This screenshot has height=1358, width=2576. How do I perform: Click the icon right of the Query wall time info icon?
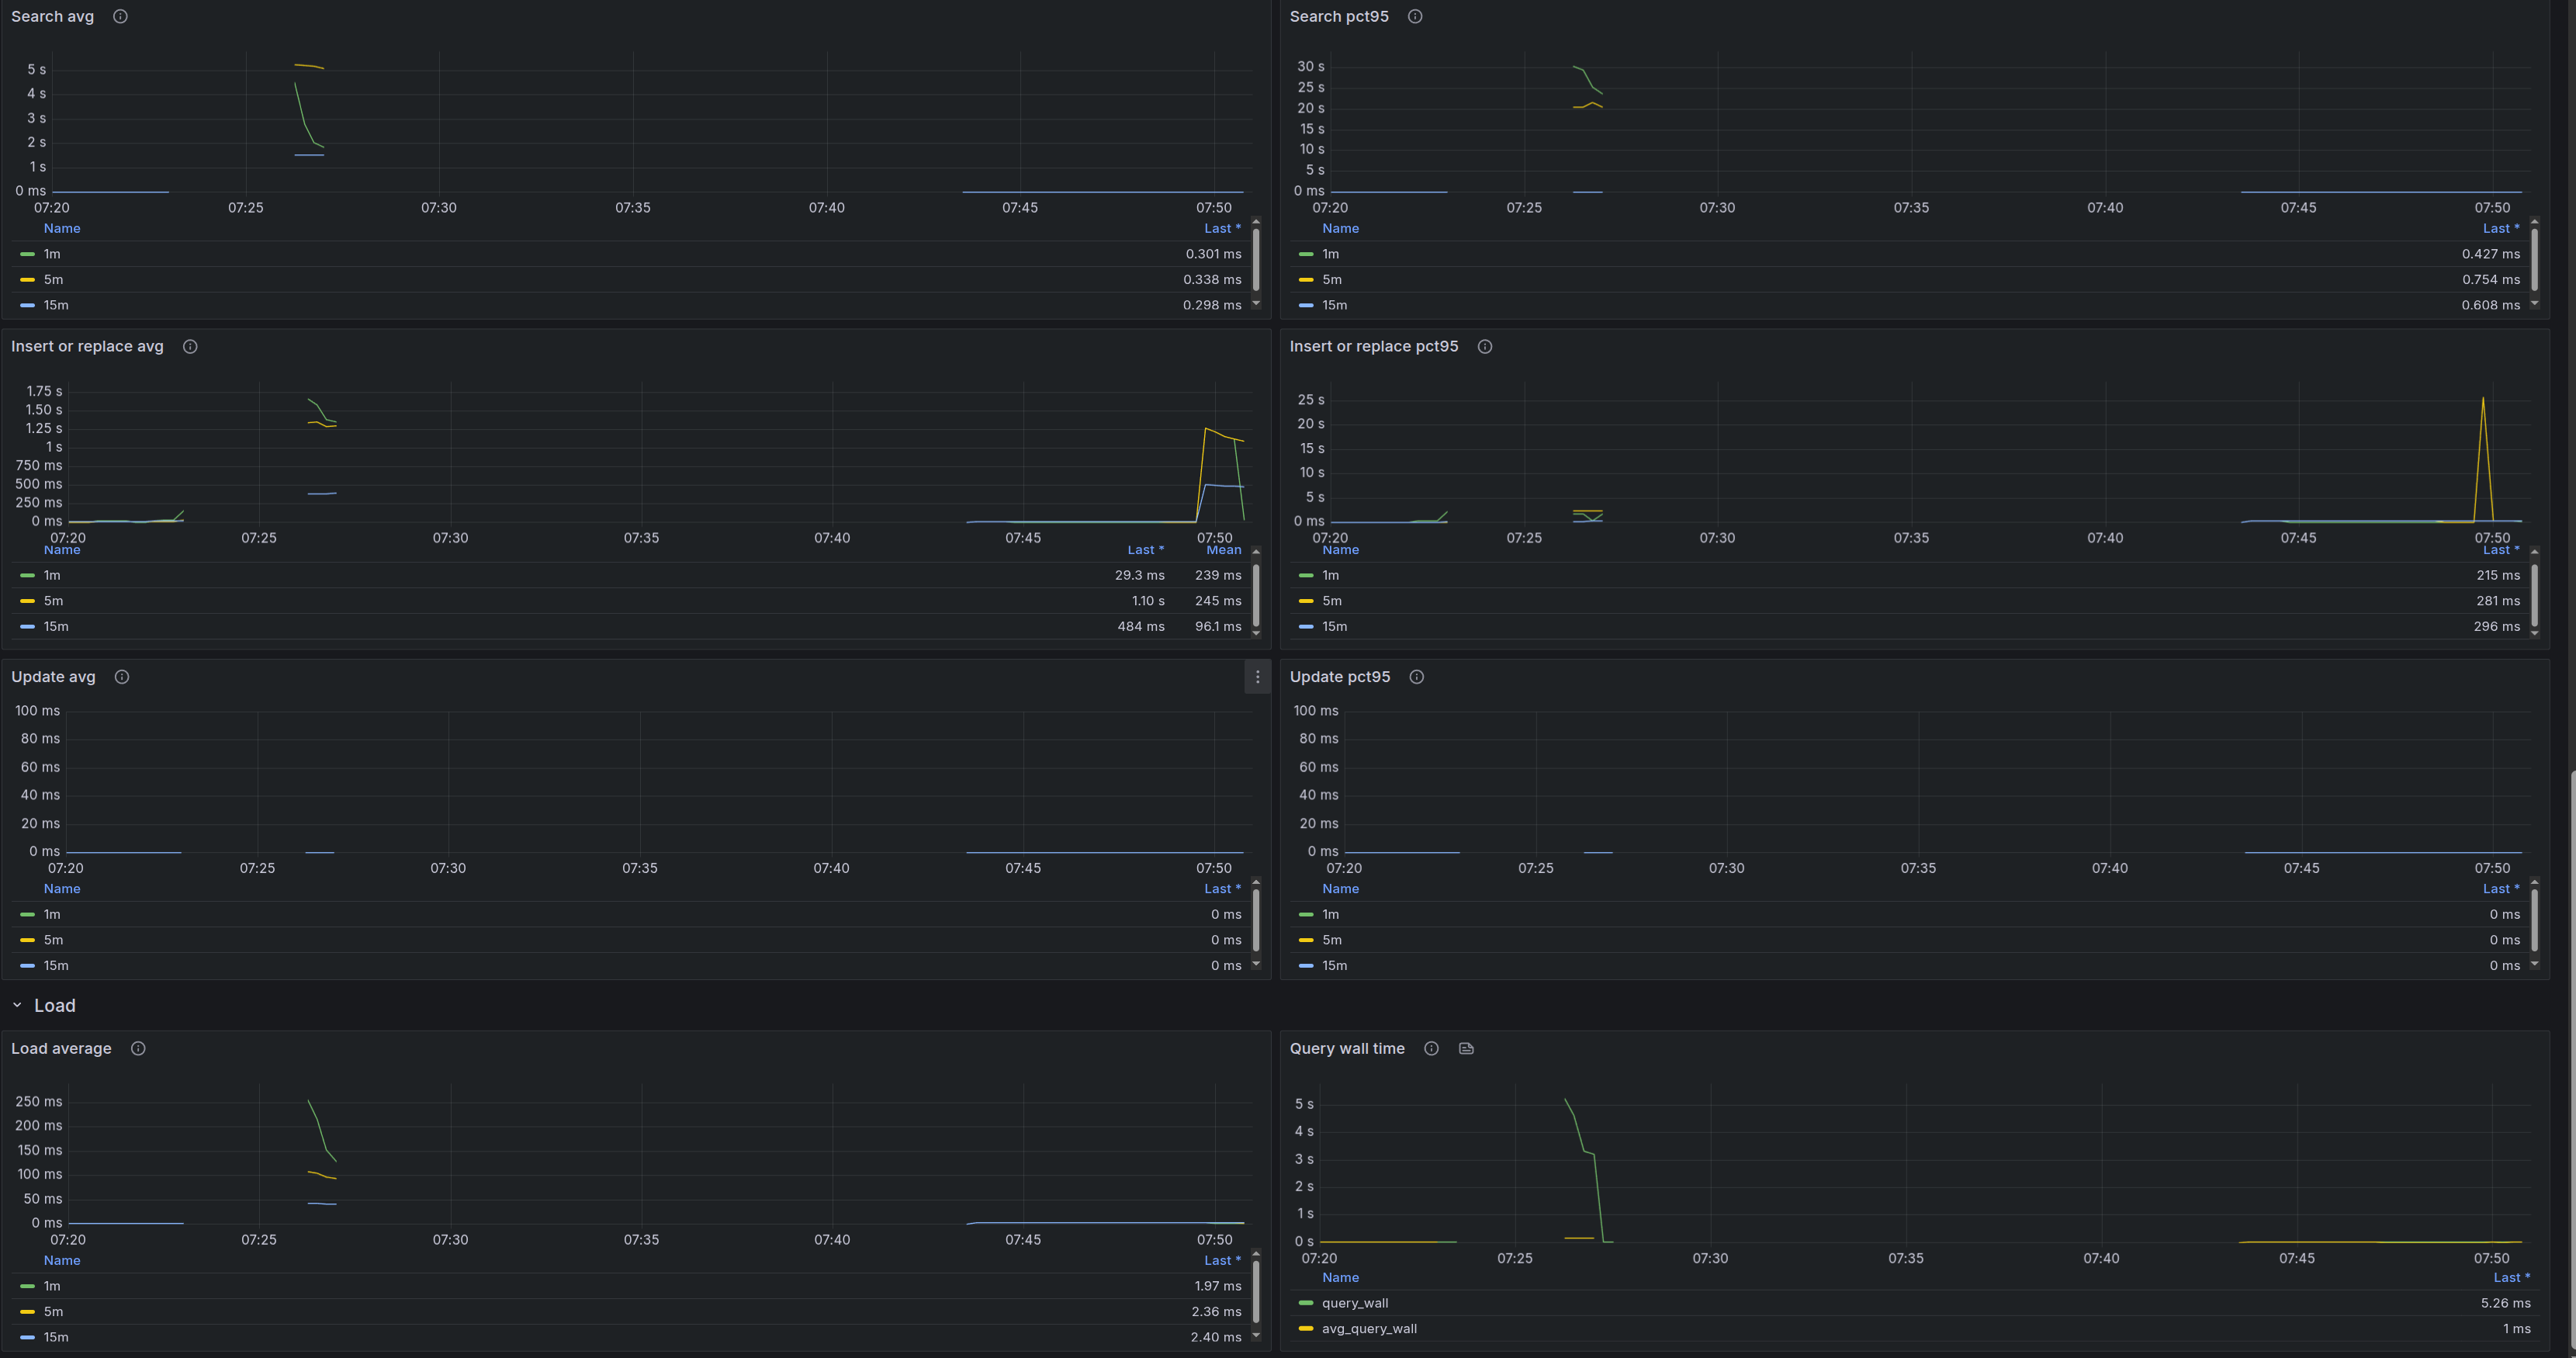pyautogui.click(x=1466, y=1048)
